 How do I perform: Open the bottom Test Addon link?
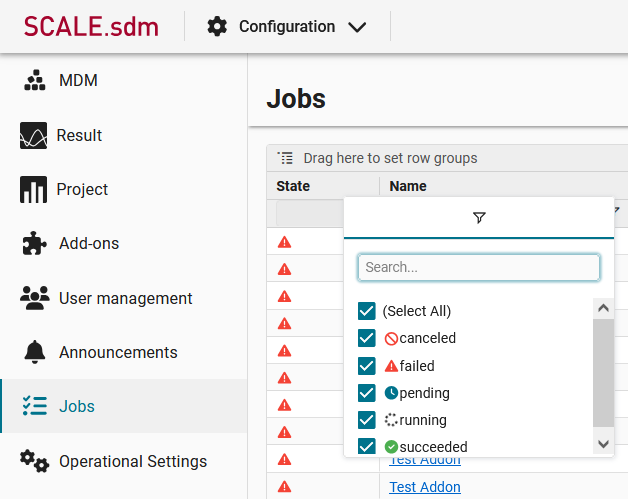tap(425, 487)
